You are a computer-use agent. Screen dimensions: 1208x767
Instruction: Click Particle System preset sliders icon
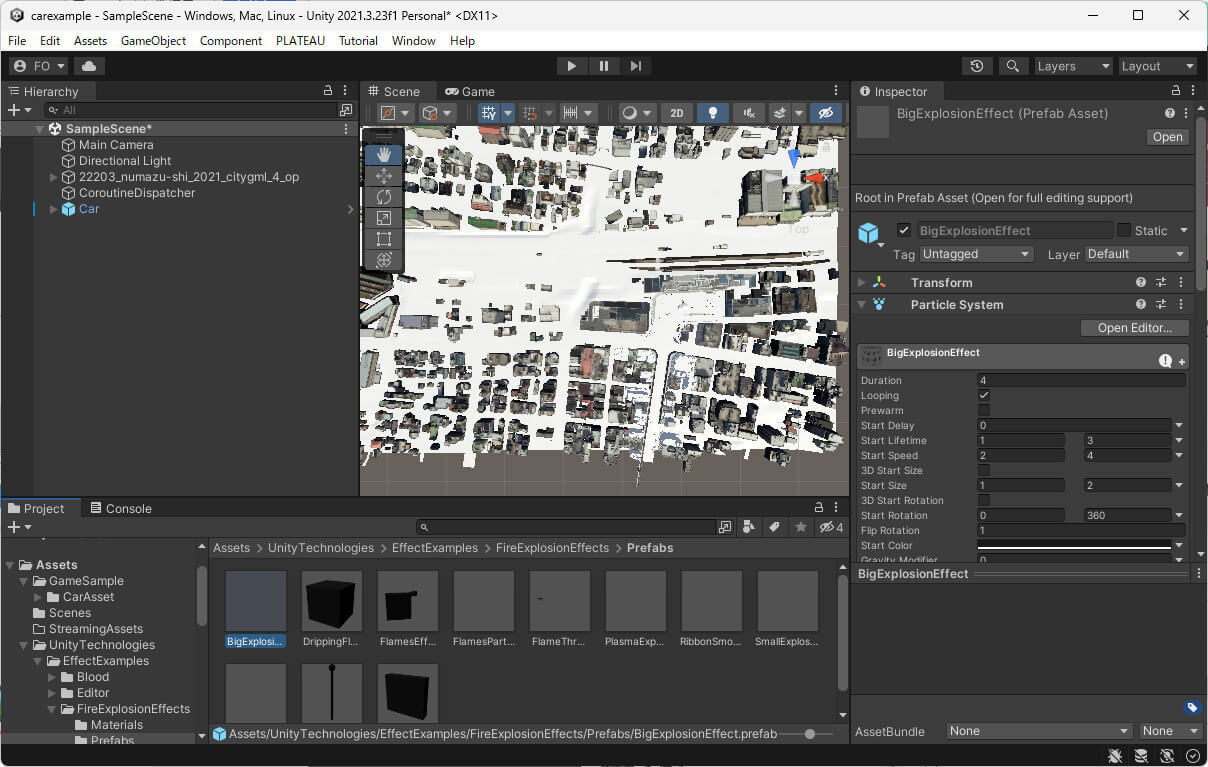(1161, 305)
